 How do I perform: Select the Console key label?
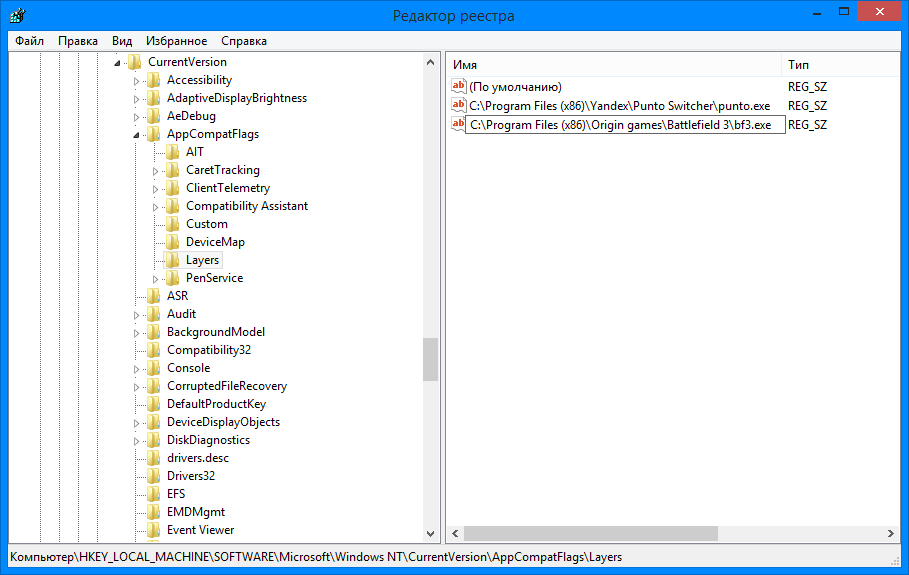click(188, 367)
